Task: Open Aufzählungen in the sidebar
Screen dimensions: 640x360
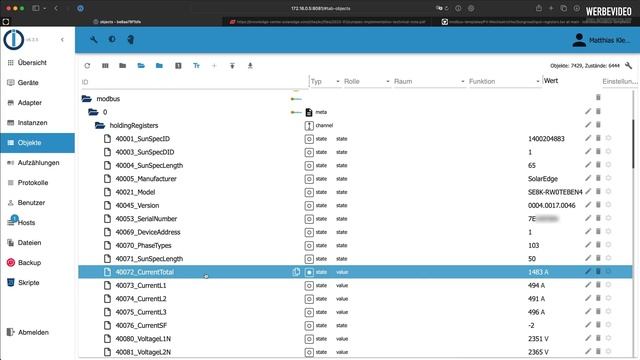Action: click(38, 162)
